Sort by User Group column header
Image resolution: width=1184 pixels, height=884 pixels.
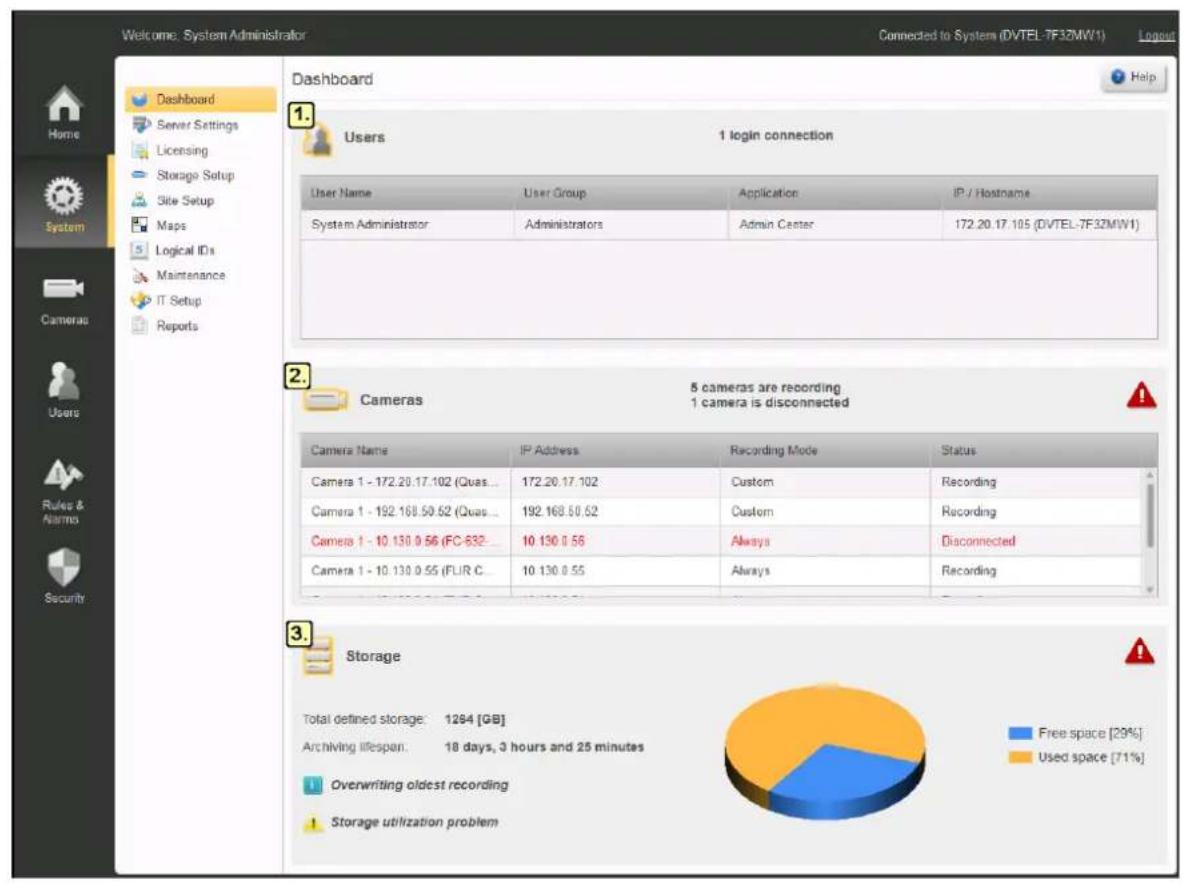tap(621, 193)
